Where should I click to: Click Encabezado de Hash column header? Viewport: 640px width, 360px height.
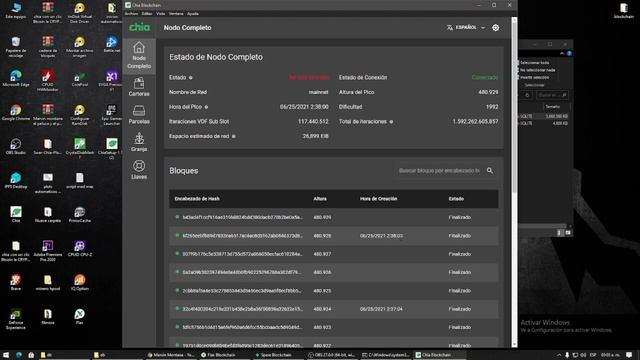point(197,199)
